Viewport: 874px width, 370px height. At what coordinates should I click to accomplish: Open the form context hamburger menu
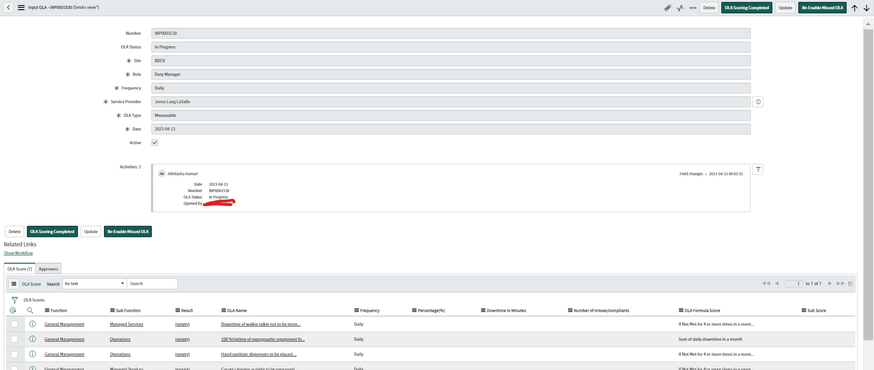(x=21, y=8)
